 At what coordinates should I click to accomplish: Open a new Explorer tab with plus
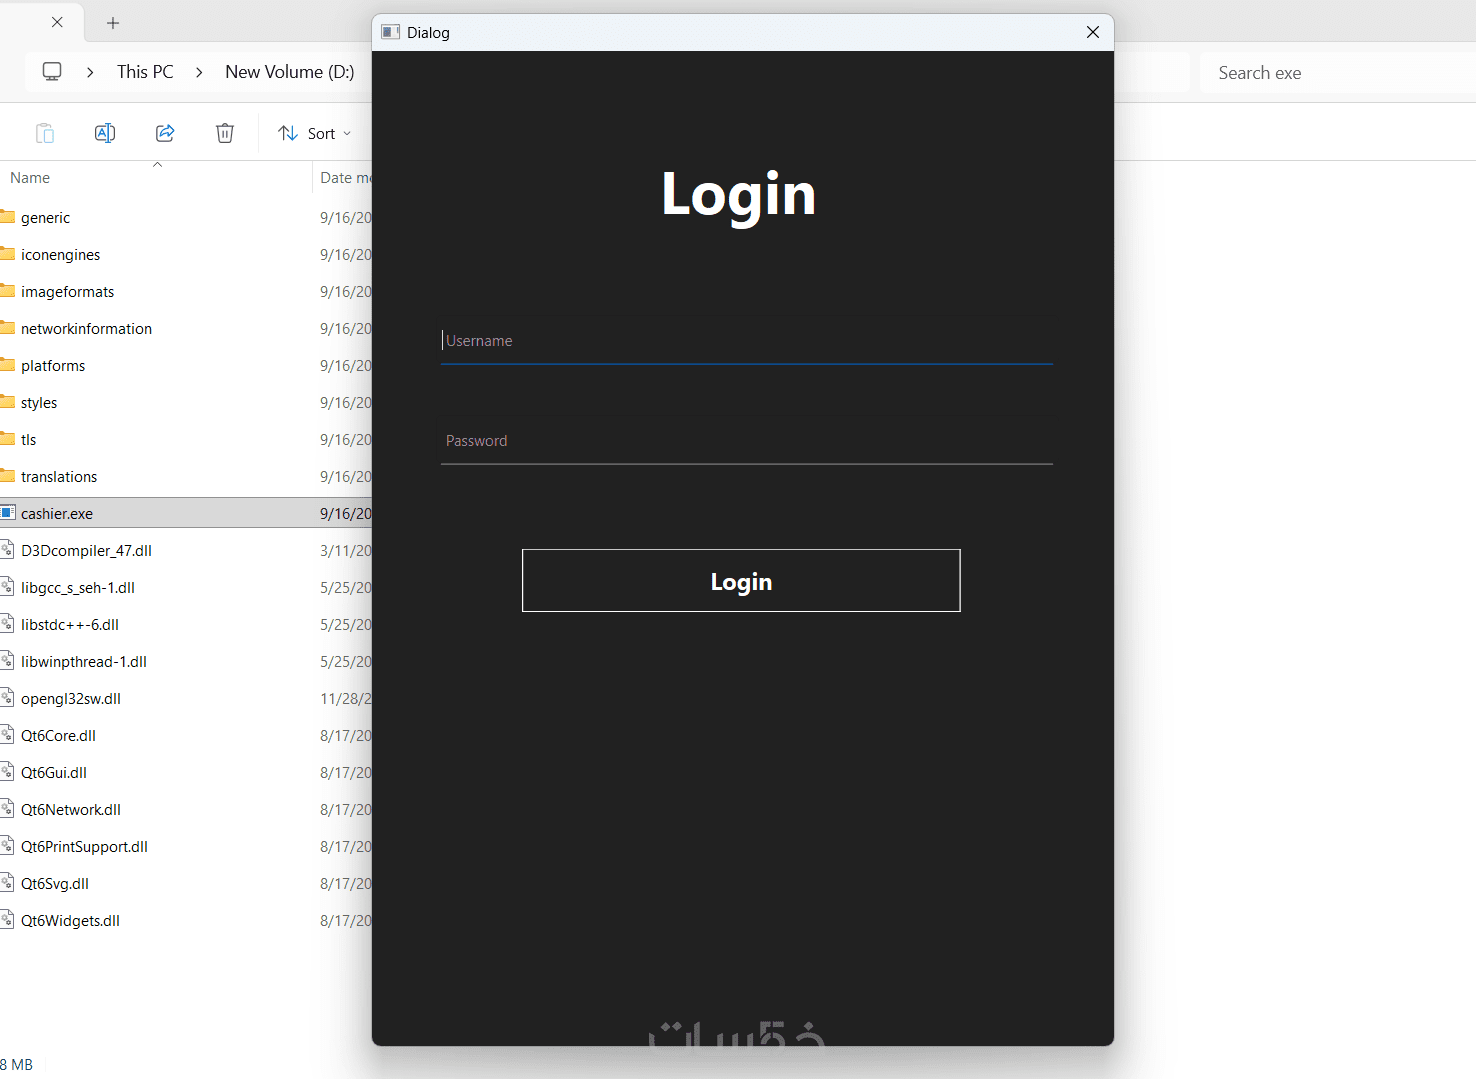coord(113,22)
